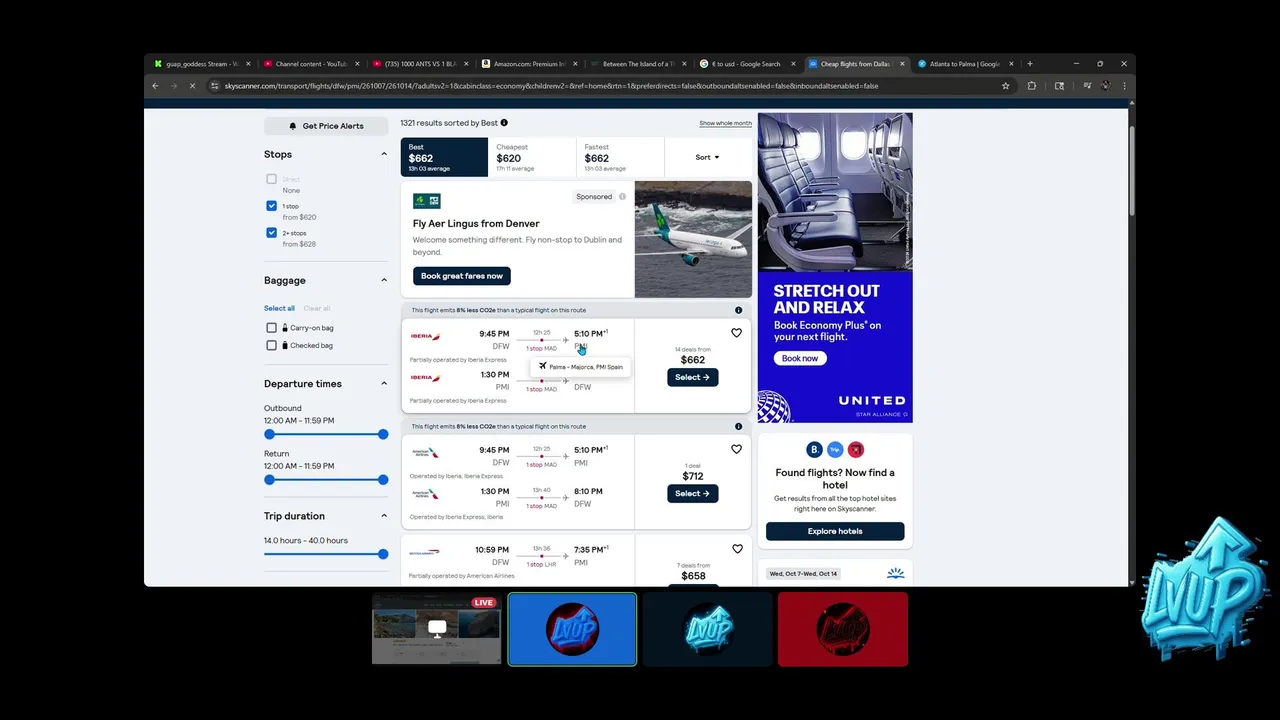Click the Booking.com round icon in hotel card
The width and height of the screenshot is (1280, 720).
[x=815, y=450]
